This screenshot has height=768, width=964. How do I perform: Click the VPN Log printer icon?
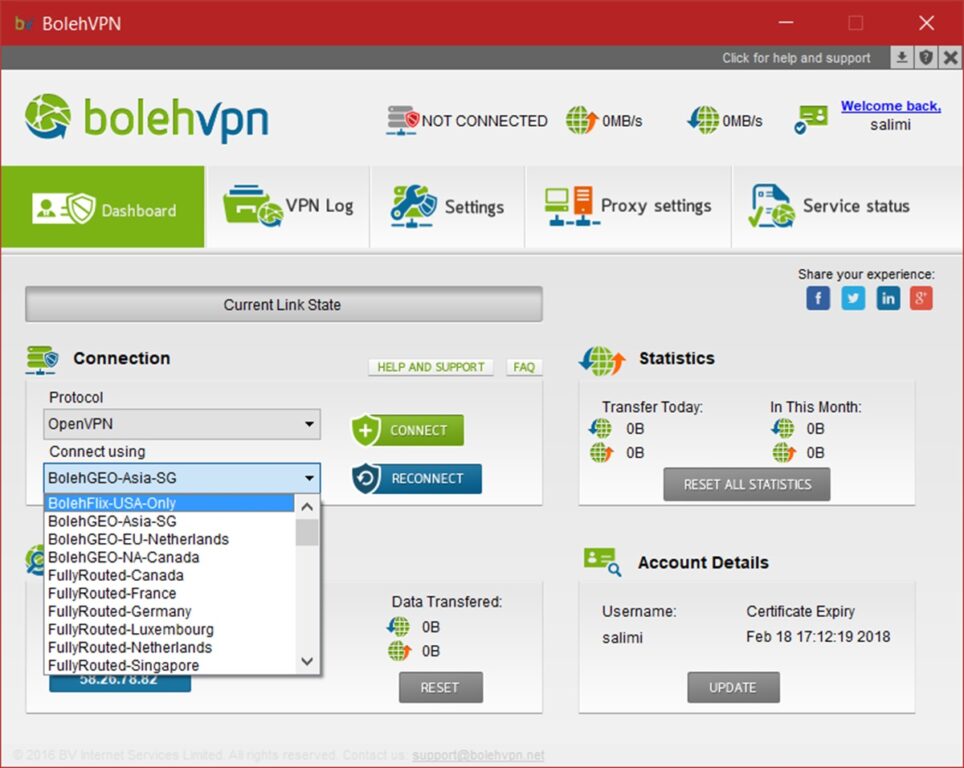(x=252, y=205)
